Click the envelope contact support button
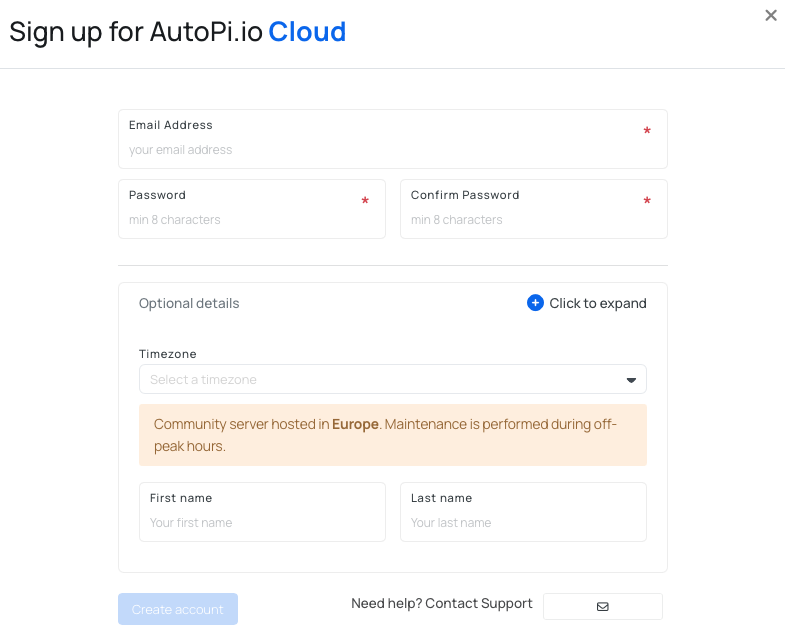 coord(603,606)
